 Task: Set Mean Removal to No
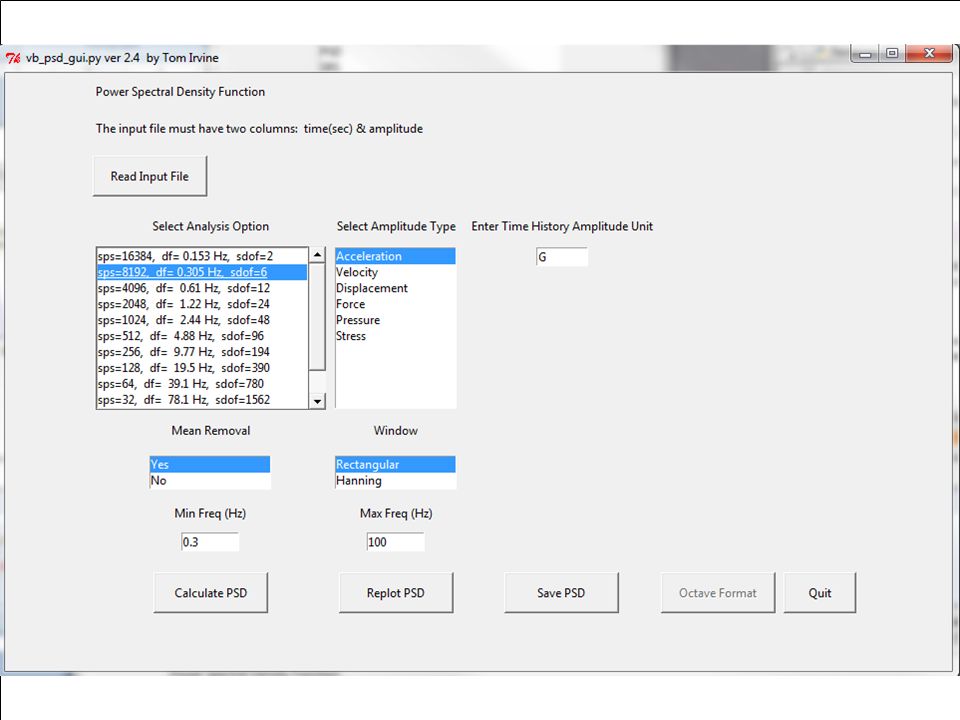(210, 480)
